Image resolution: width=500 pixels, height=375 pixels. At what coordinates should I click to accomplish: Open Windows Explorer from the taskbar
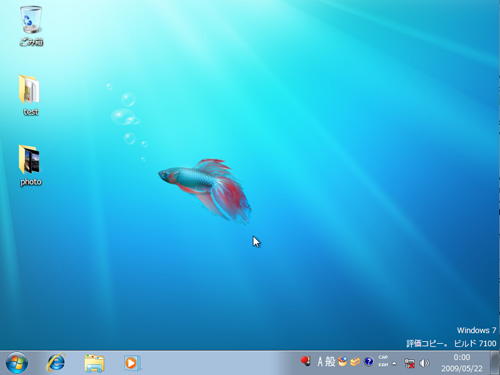point(94,363)
